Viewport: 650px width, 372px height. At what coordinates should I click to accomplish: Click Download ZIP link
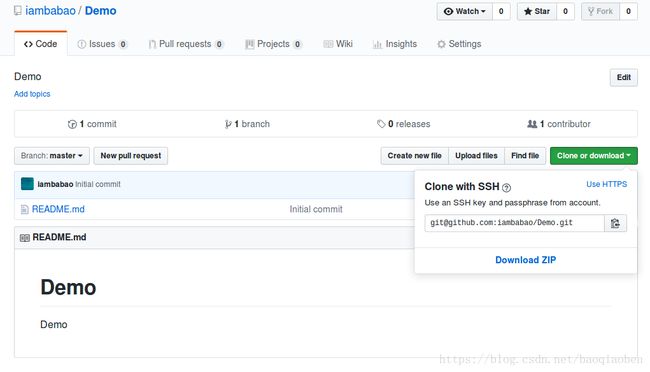(526, 260)
